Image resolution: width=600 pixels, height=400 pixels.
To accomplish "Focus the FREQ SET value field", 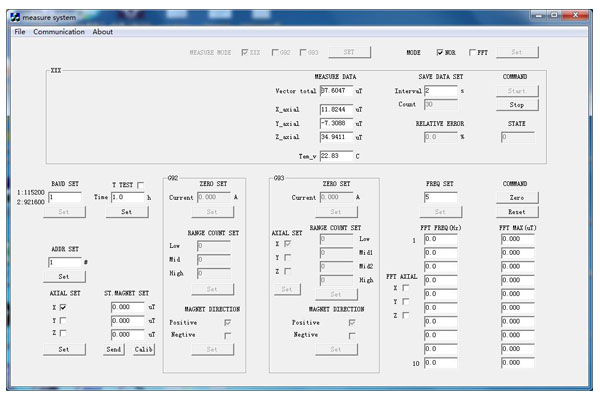I will (442, 198).
